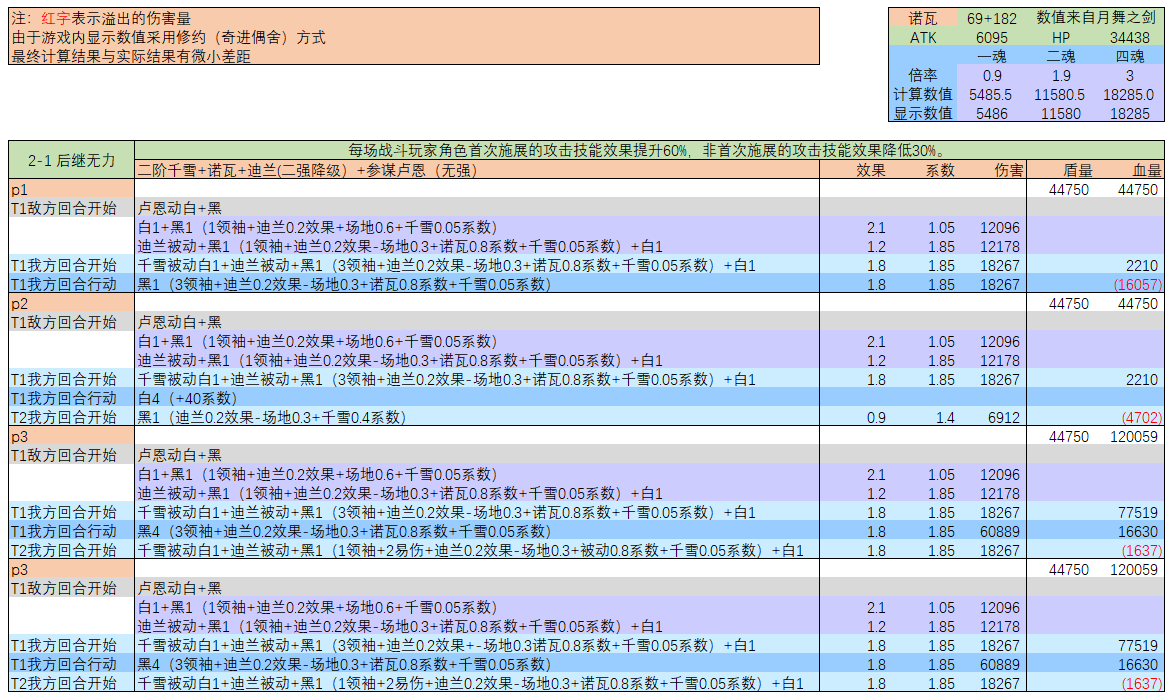Select the '2-1 后继无力' stage cell
The image size is (1171, 697).
pyautogui.click(x=72, y=160)
